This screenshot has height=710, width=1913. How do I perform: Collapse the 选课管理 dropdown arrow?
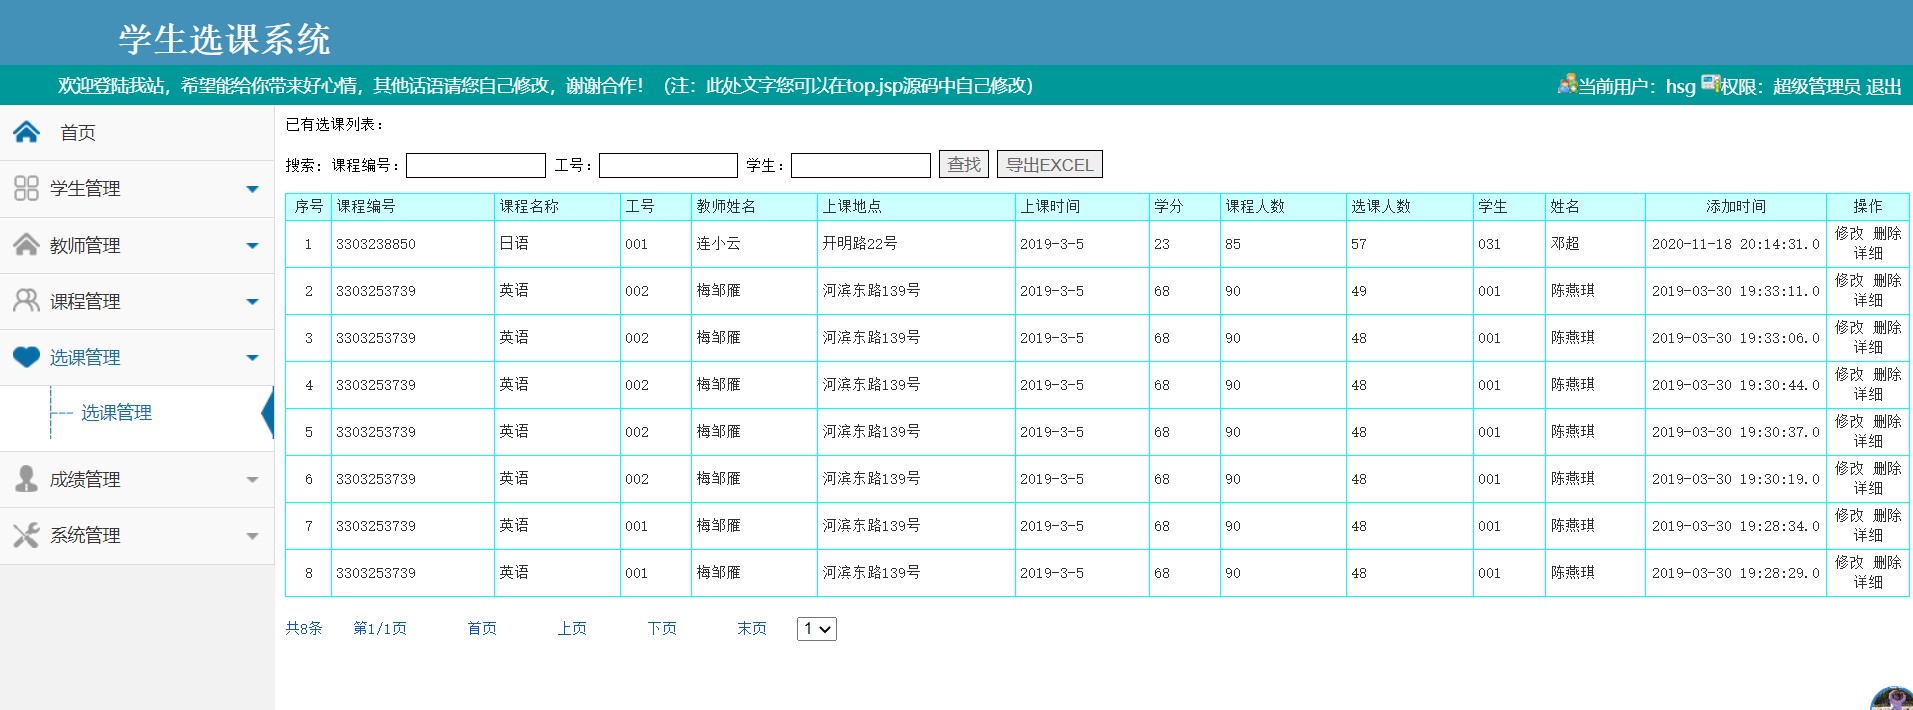pos(252,357)
